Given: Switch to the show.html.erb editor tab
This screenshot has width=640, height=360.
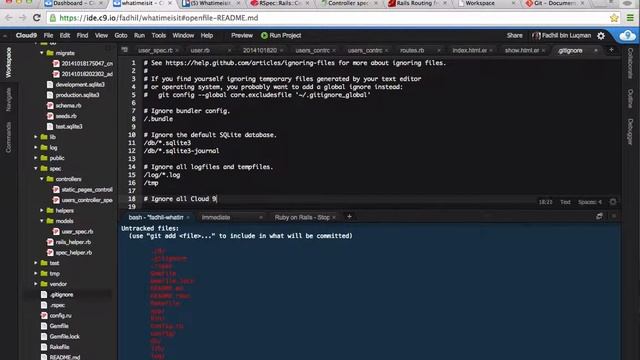Looking at the screenshot, I should point(522,50).
